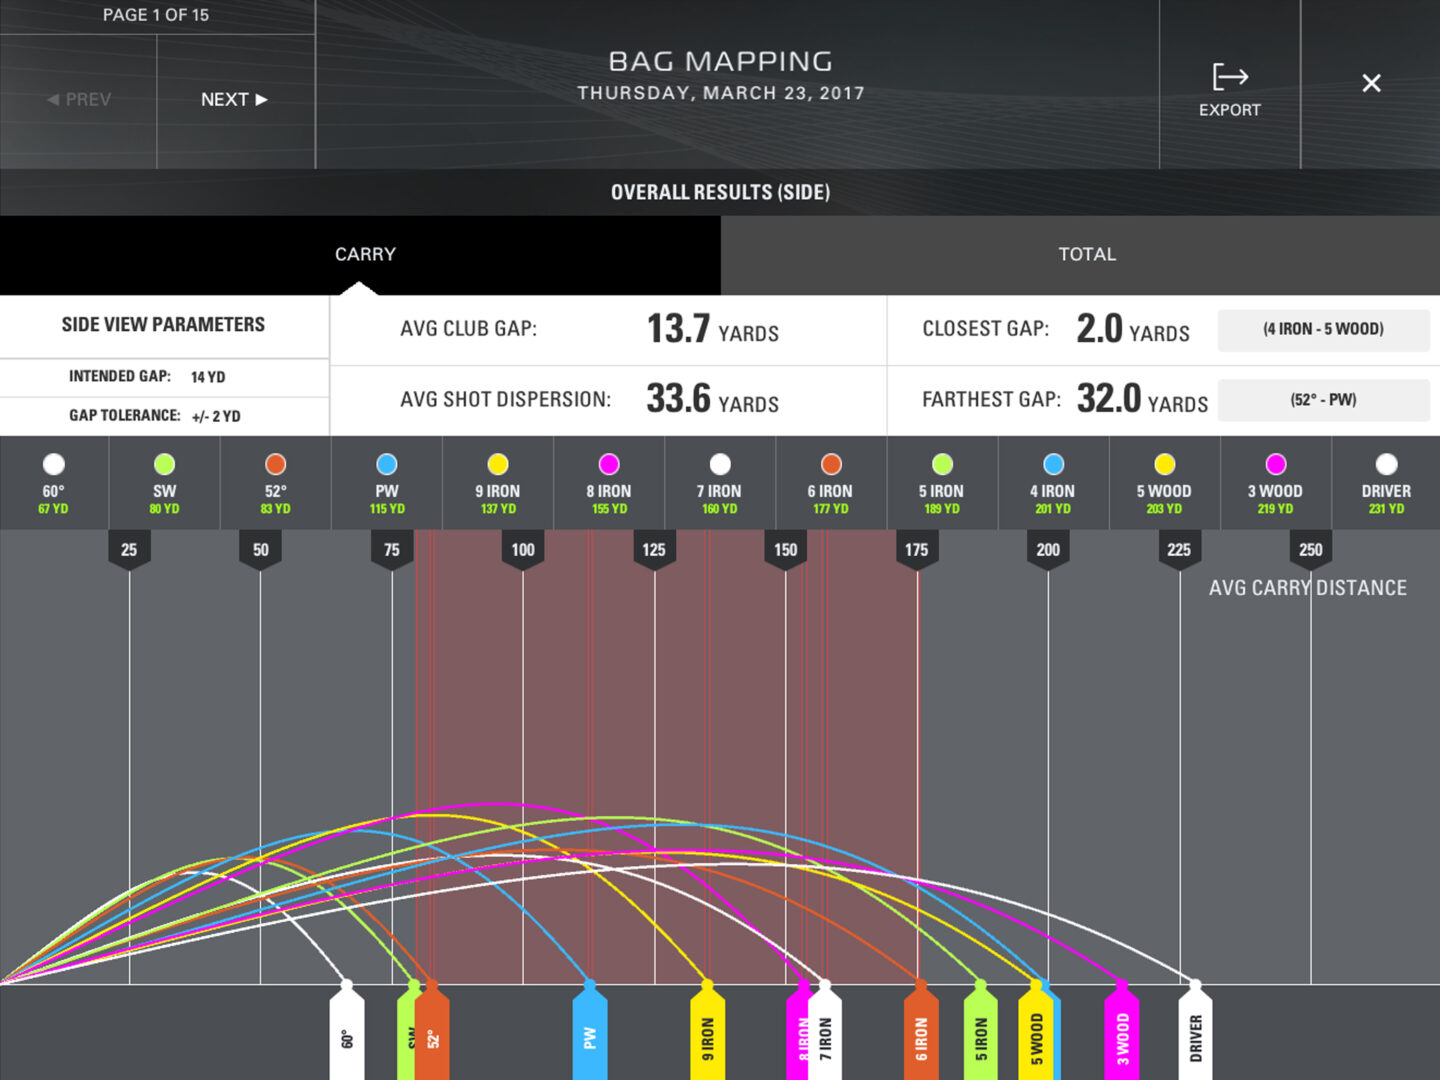The width and height of the screenshot is (1440, 1080).
Task: Click the 200 yard distance marker
Action: click(1048, 550)
